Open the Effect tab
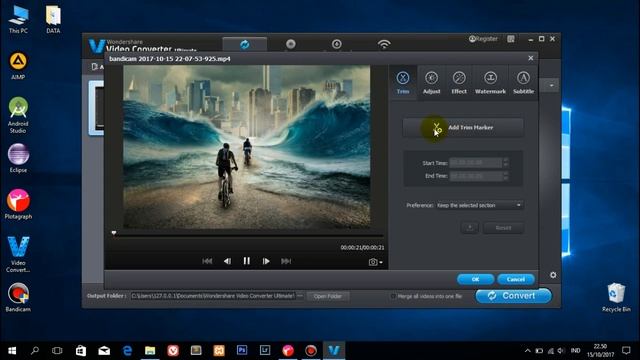This screenshot has height=360, width=640. tap(459, 82)
